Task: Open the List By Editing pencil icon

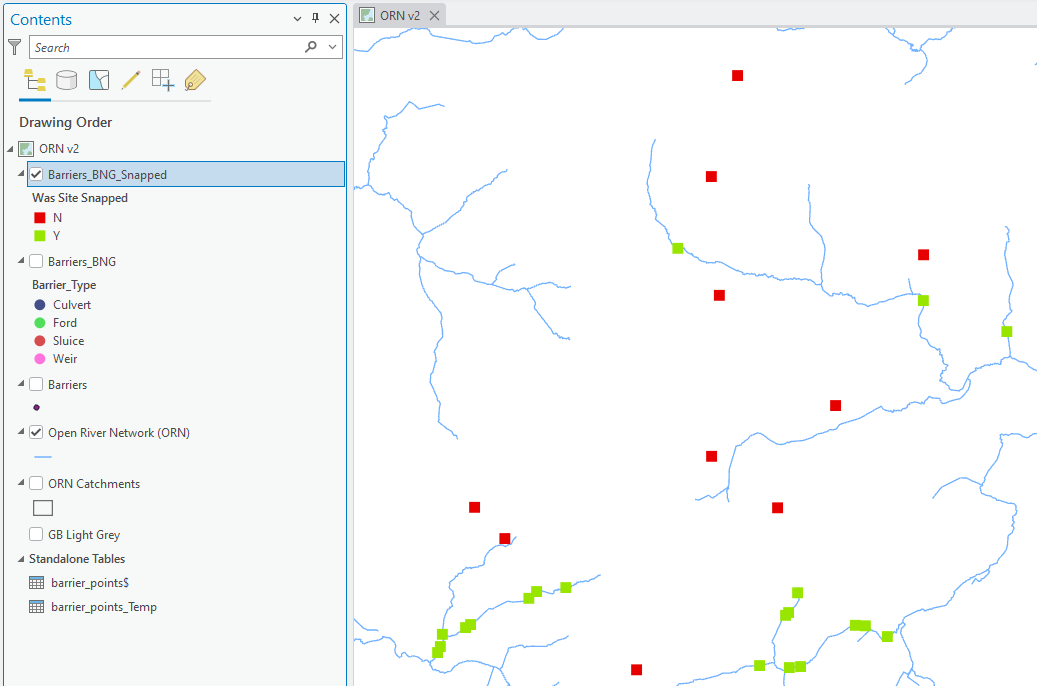Action: (x=131, y=81)
